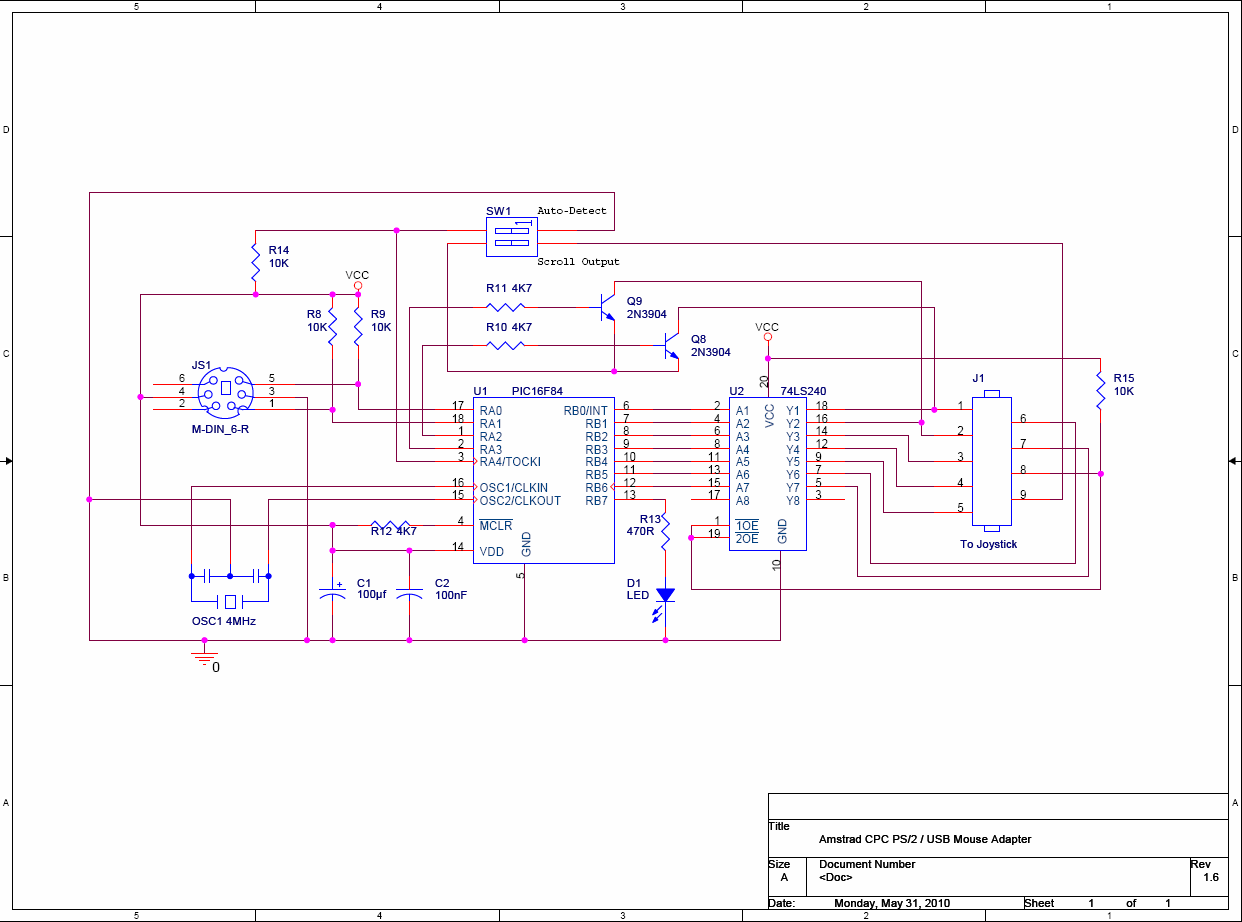Click the Size value A in title block

coord(784,877)
